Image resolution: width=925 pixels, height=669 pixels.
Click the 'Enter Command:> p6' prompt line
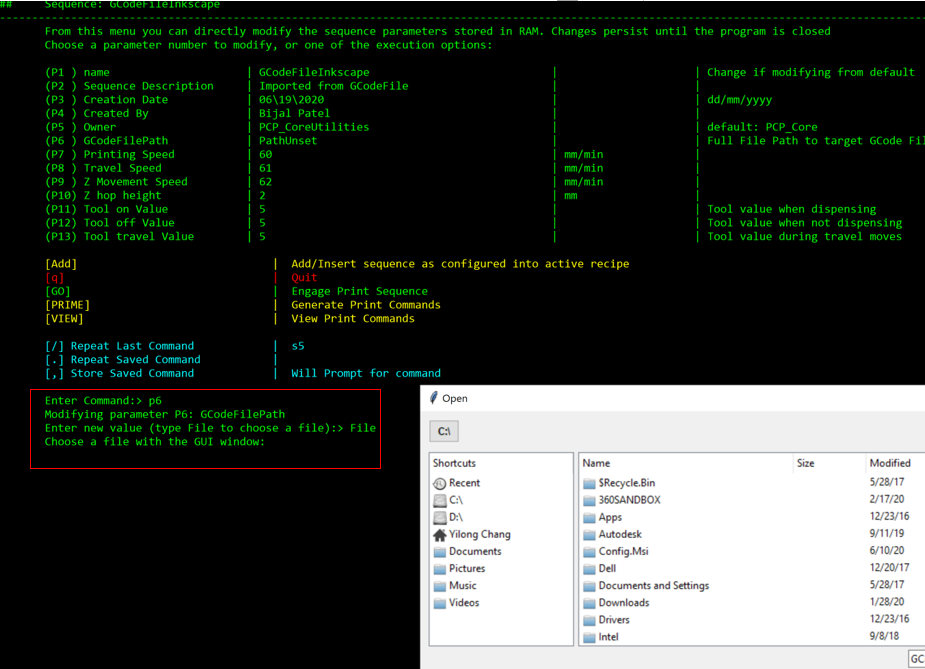(103, 401)
